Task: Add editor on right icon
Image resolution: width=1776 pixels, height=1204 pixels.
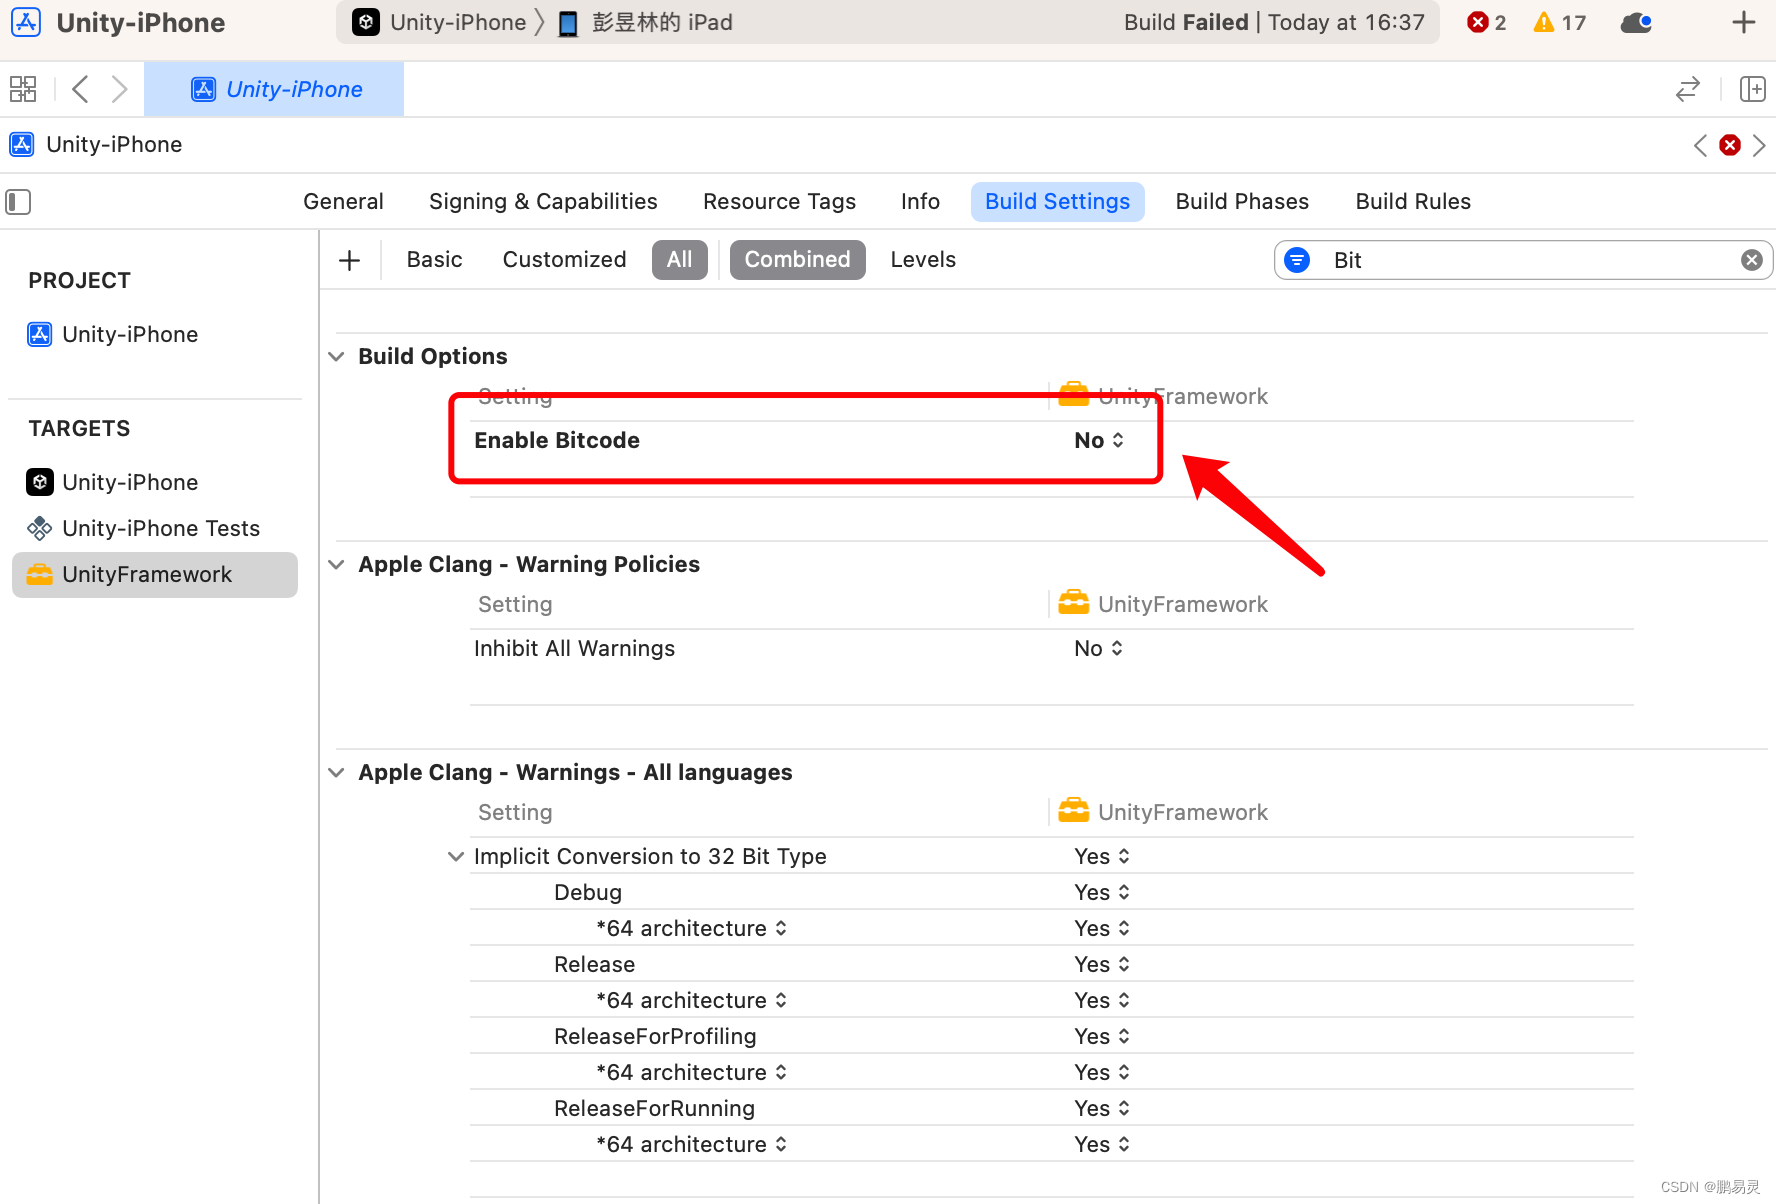Action: pos(1753,89)
